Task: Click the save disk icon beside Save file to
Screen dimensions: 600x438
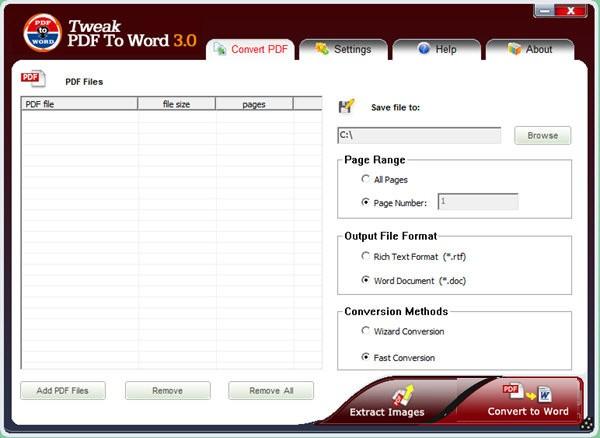Action: [347, 106]
